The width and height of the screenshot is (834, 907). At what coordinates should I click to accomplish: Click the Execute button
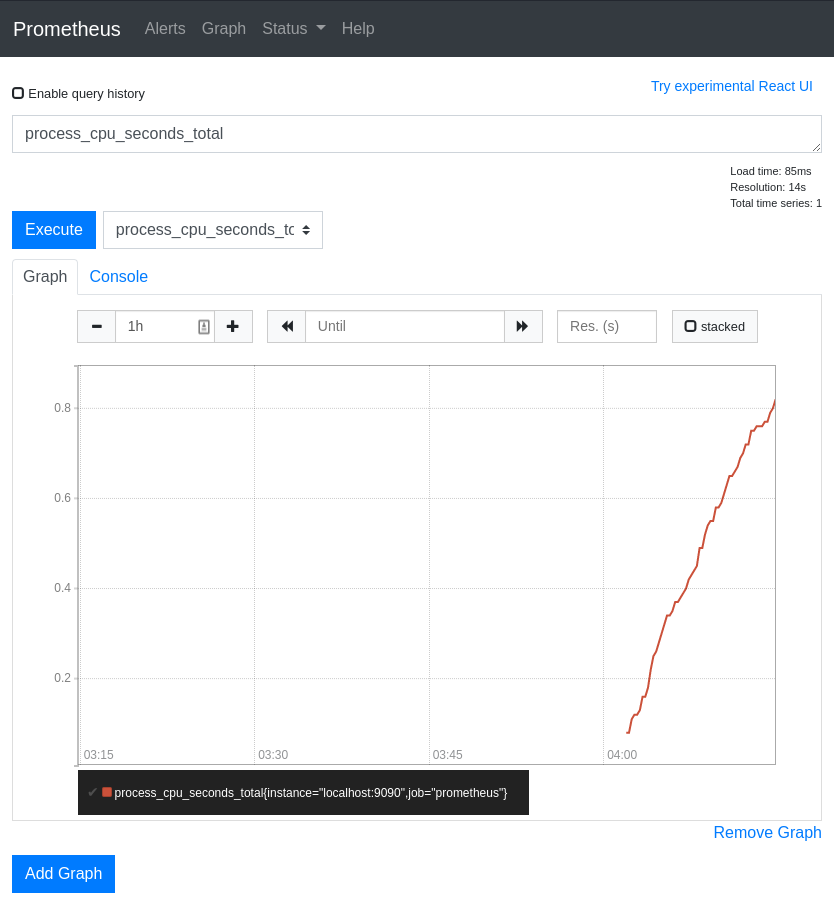pos(53,229)
